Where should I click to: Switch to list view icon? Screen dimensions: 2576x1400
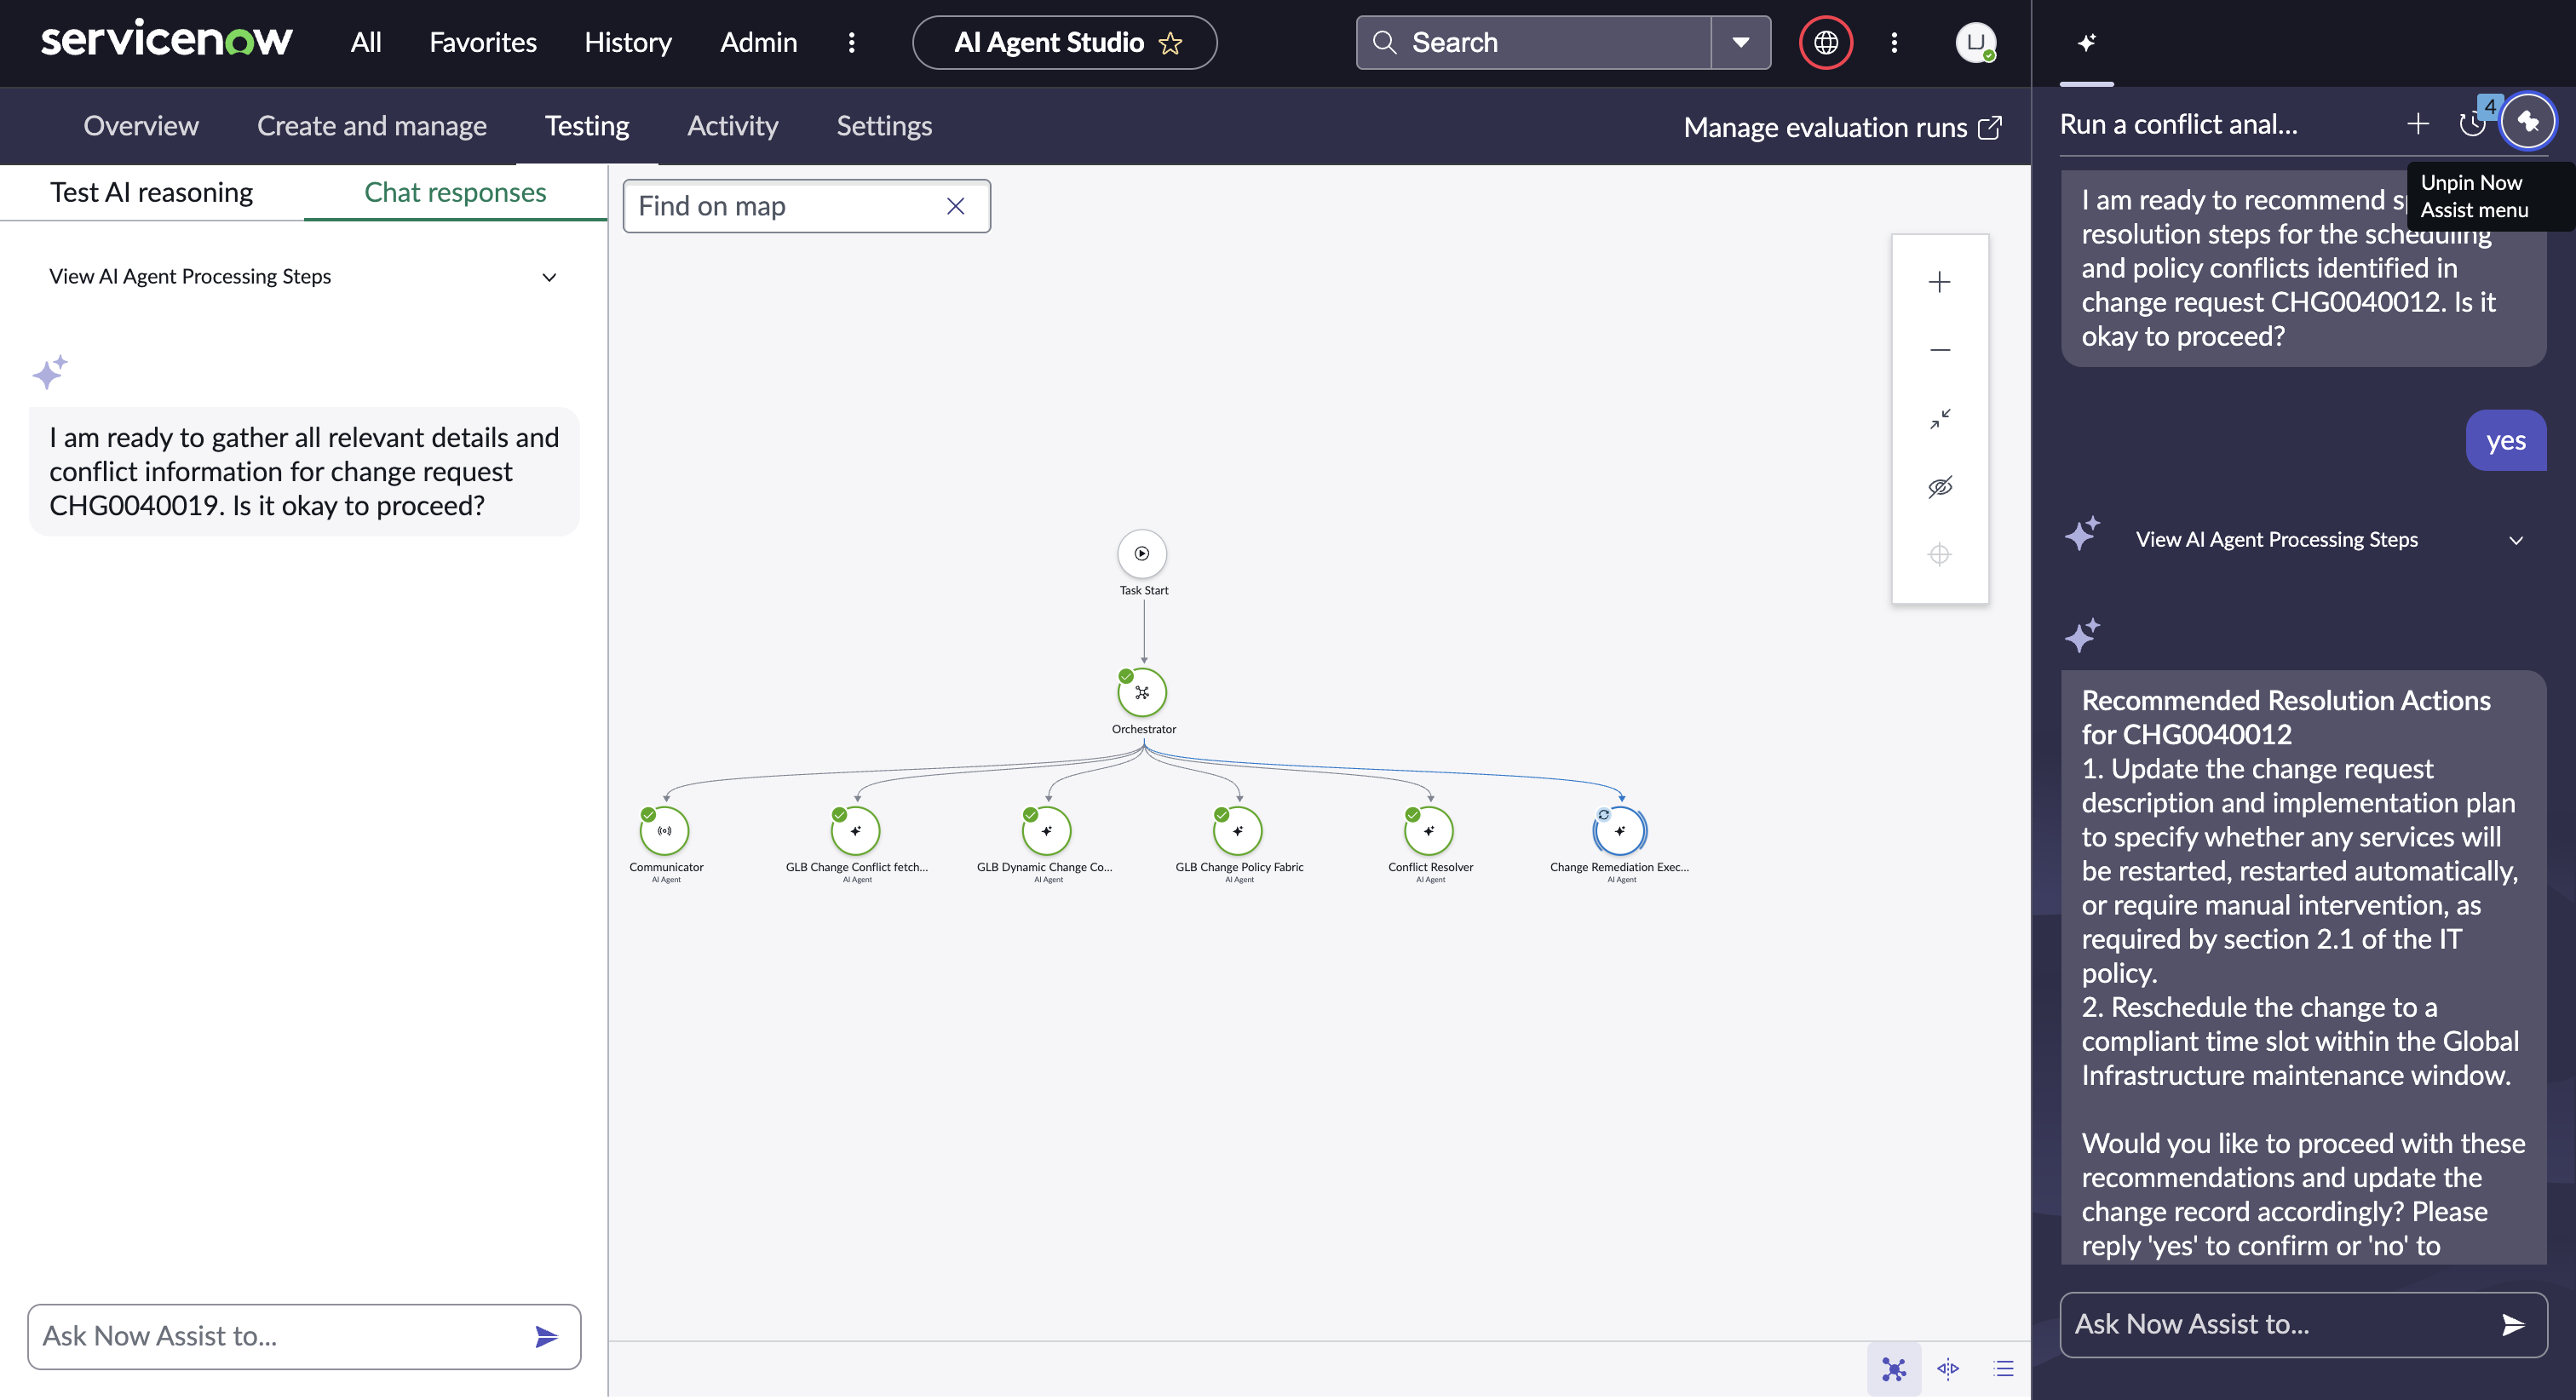tap(2003, 1369)
